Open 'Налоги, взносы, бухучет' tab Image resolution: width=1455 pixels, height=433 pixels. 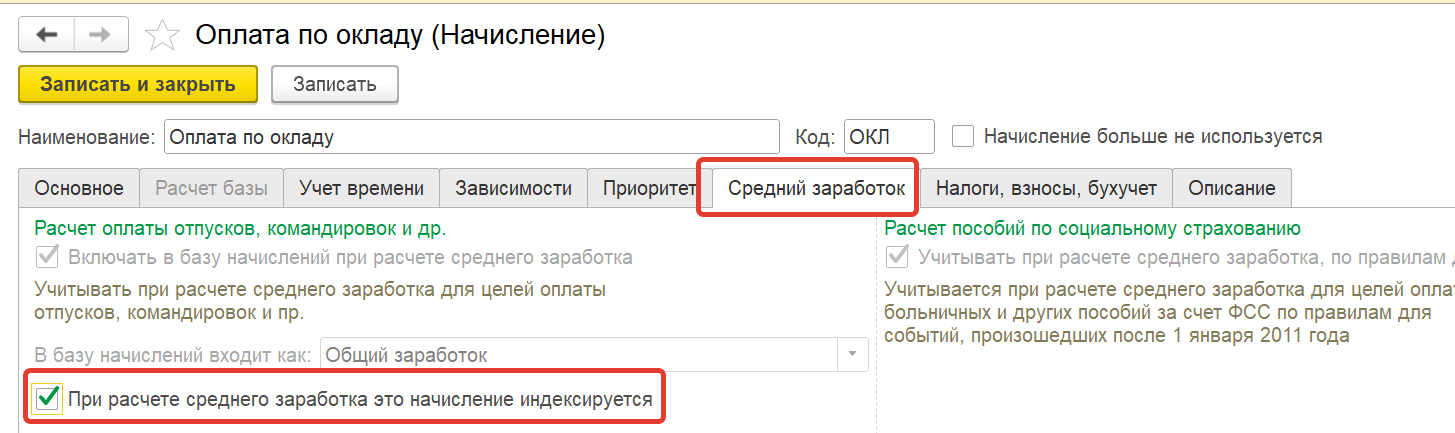[x=1046, y=188]
